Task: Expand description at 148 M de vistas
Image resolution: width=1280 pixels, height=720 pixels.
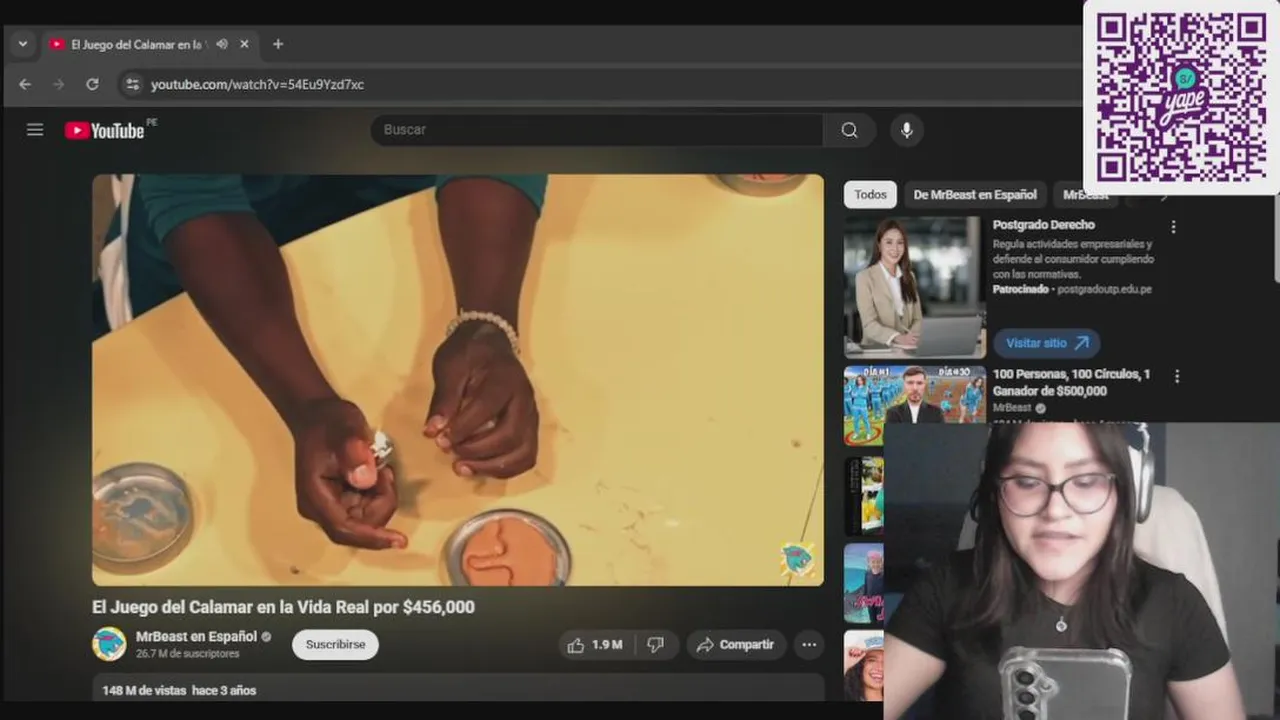Action: coord(458,688)
